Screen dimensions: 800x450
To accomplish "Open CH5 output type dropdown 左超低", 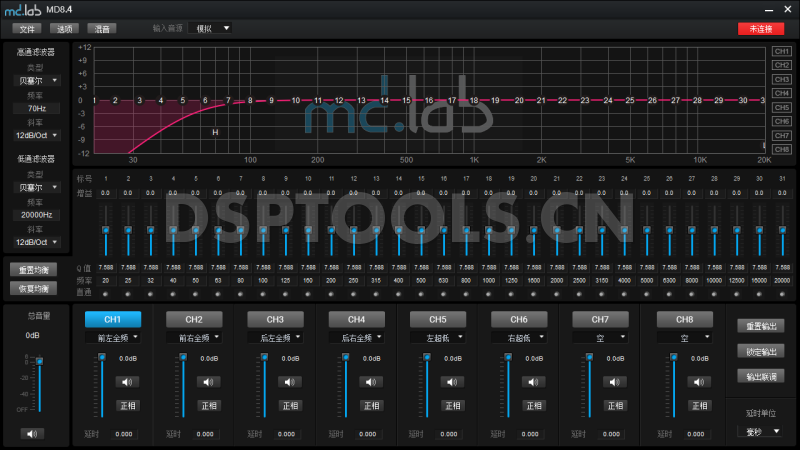I will (438, 338).
